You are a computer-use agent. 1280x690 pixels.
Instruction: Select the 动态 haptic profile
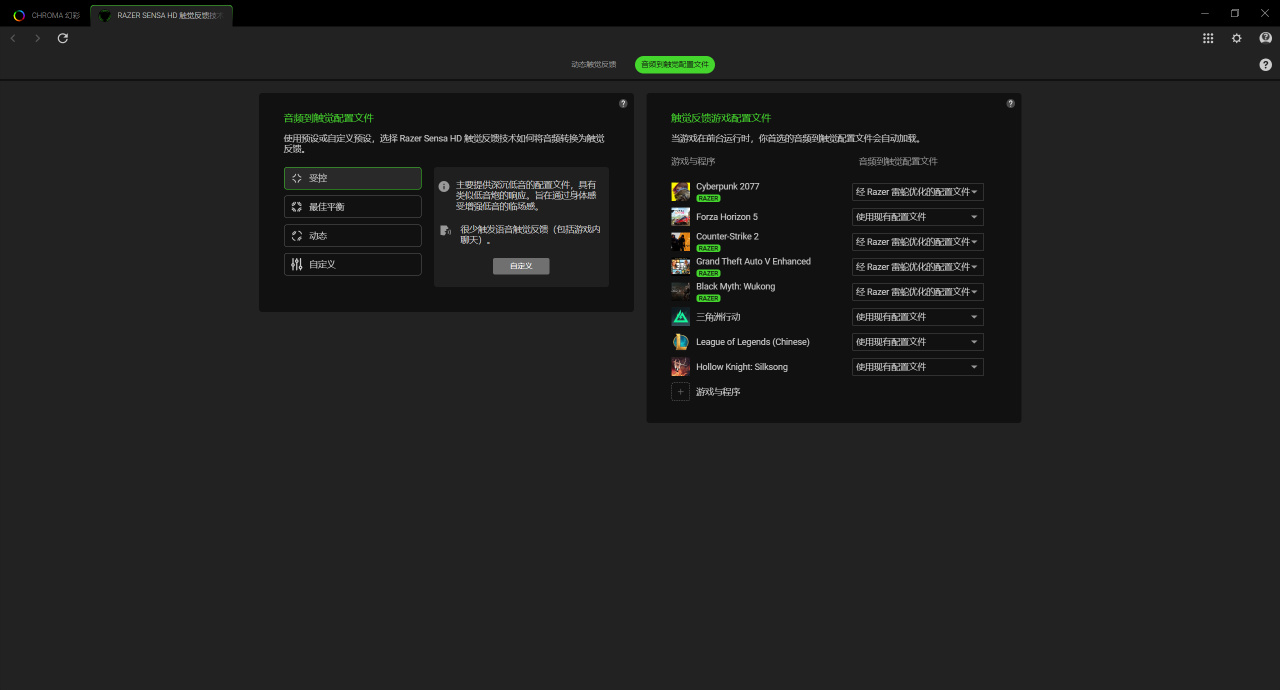[x=352, y=236]
